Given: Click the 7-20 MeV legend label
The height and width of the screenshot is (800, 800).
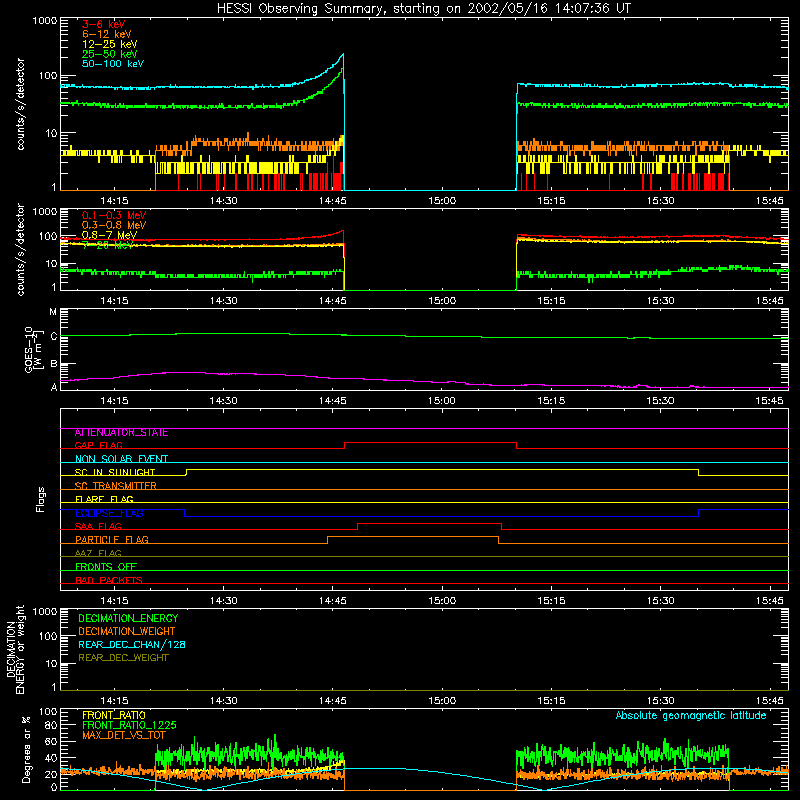Looking at the screenshot, I should [x=108, y=245].
